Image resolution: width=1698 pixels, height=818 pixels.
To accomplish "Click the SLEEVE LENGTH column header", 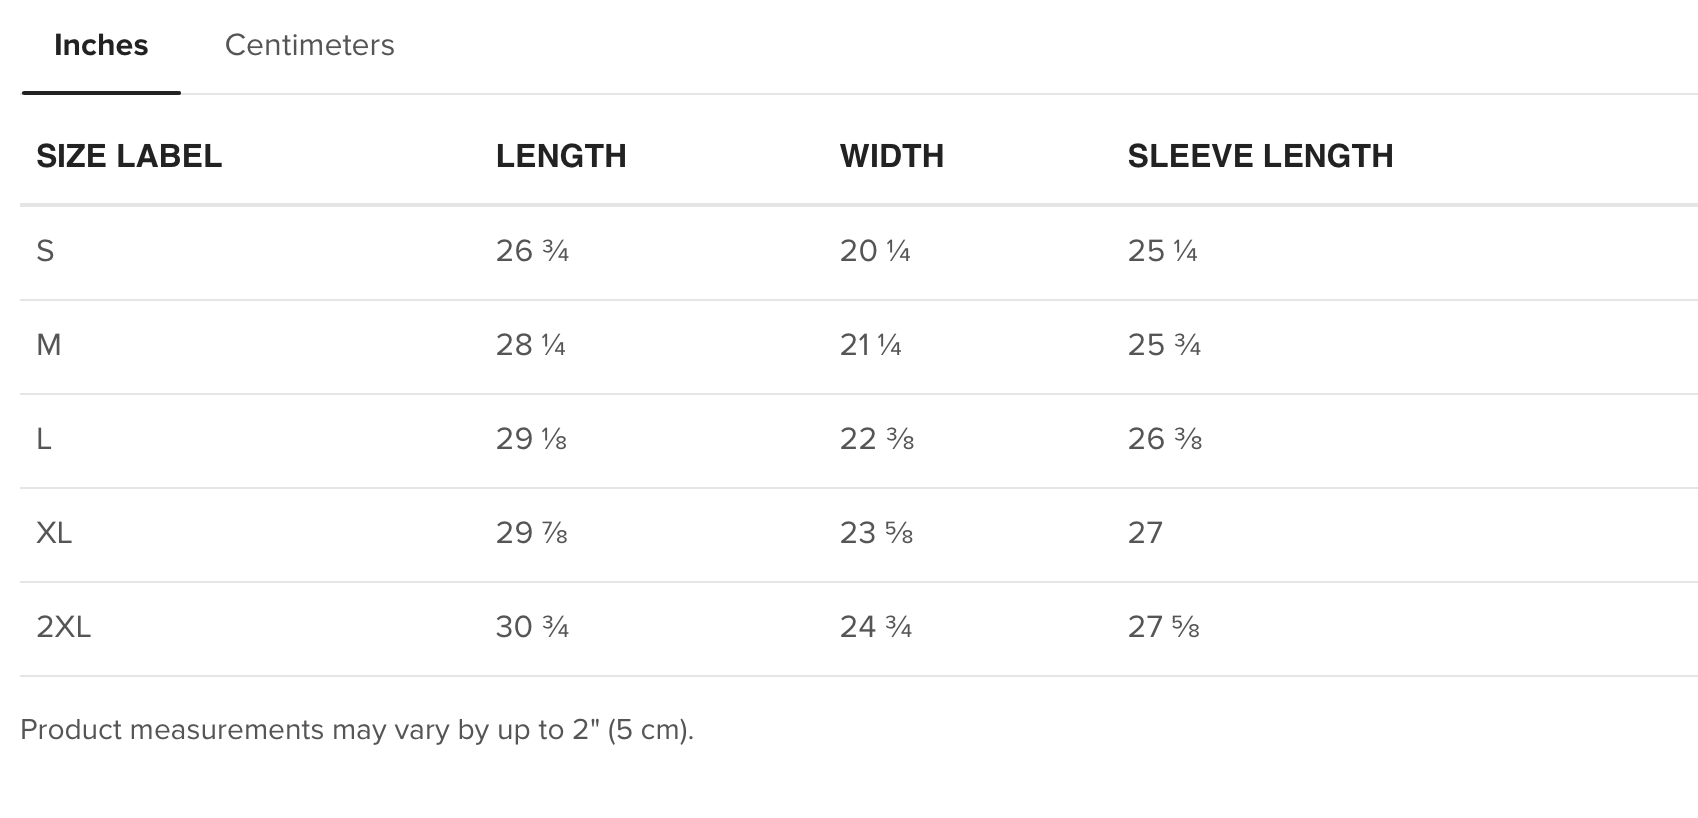I will [x=1260, y=156].
